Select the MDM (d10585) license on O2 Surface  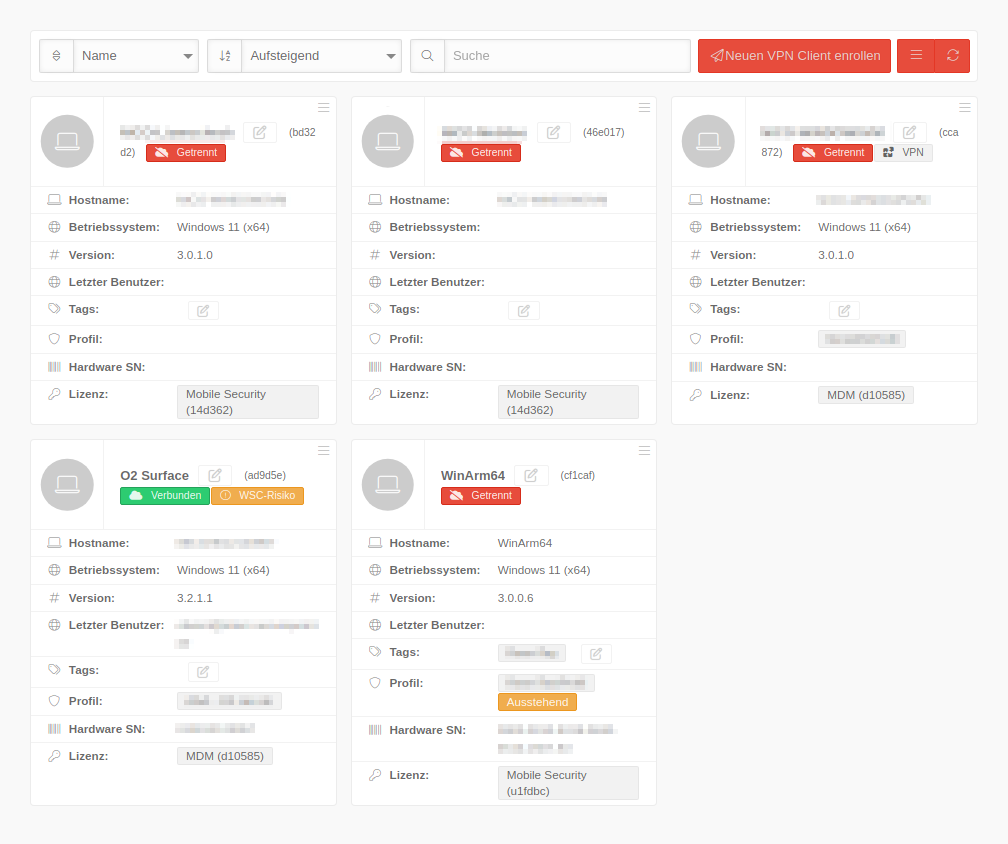click(x=225, y=756)
